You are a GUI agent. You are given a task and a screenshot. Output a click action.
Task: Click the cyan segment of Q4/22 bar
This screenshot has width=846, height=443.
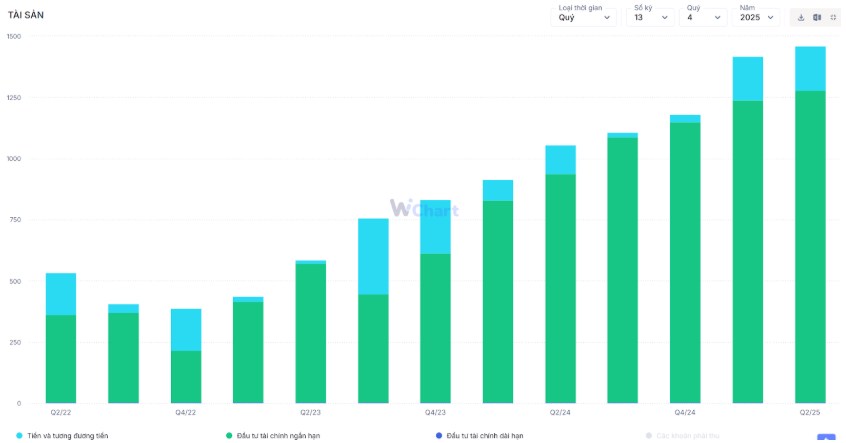(186, 330)
